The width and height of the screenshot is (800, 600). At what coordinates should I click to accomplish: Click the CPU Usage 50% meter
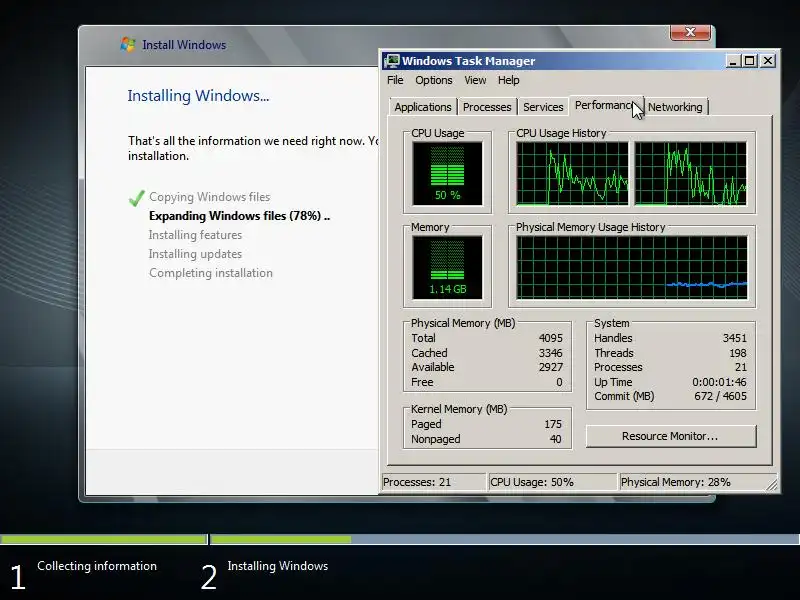(x=447, y=173)
